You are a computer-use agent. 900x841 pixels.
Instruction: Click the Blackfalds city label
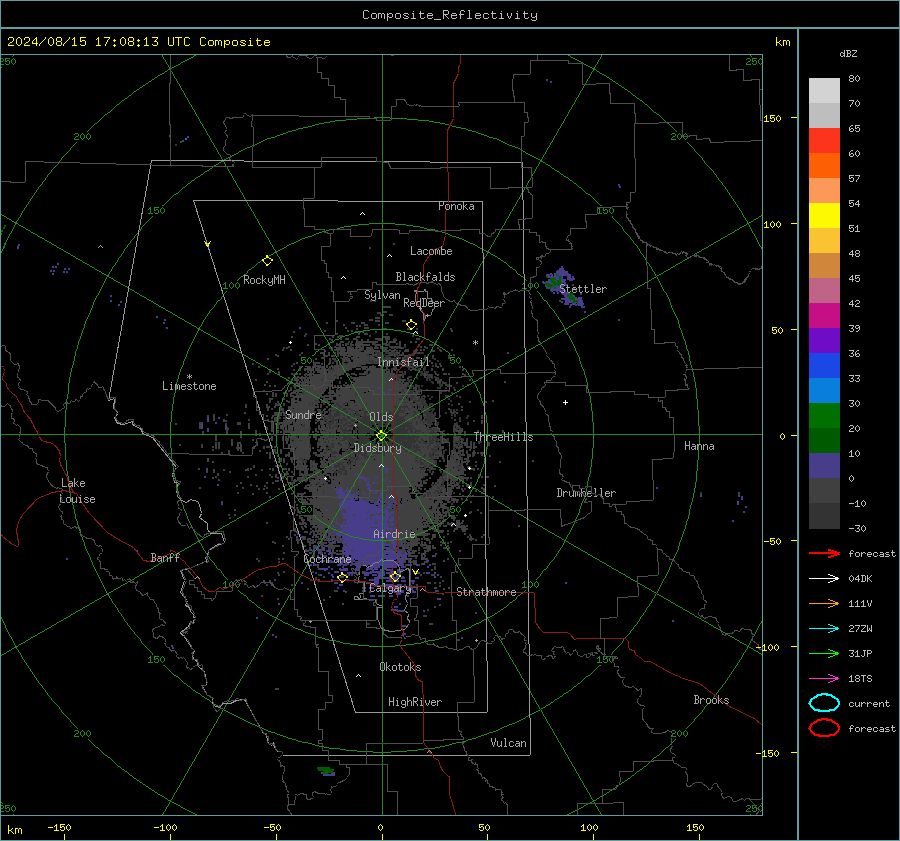pyautogui.click(x=425, y=277)
